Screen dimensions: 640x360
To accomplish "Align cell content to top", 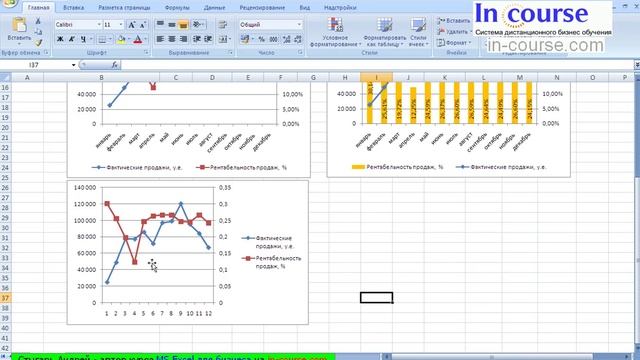I will click(160, 25).
